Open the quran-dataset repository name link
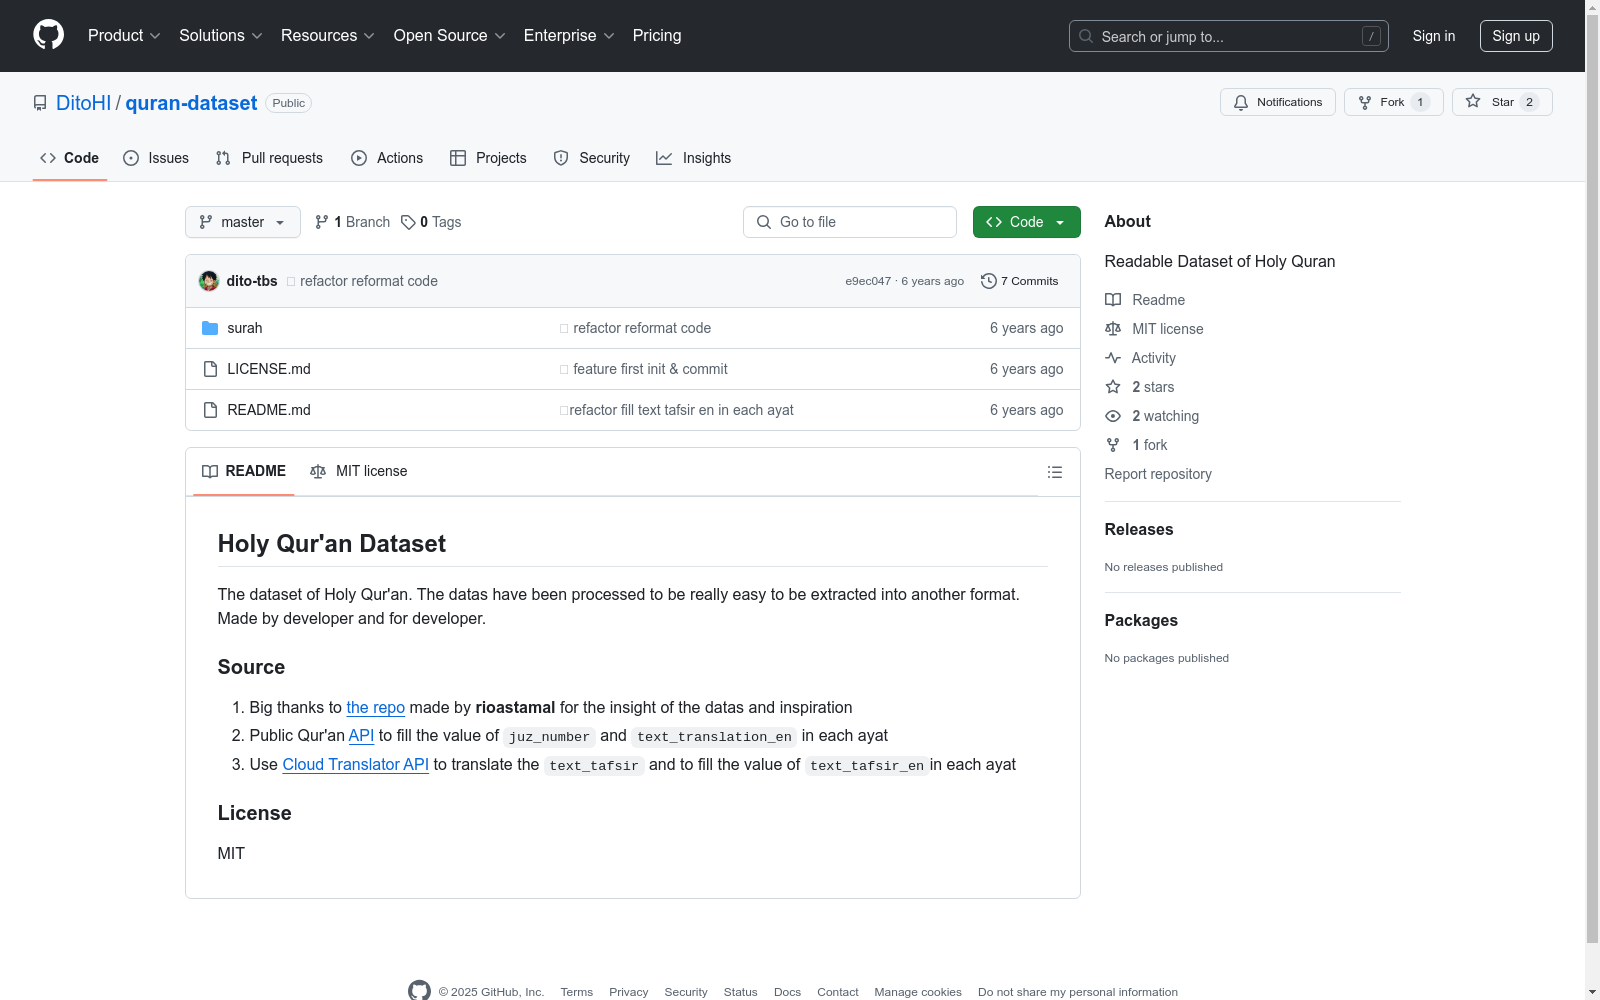This screenshot has height=1000, width=1600. point(191,103)
